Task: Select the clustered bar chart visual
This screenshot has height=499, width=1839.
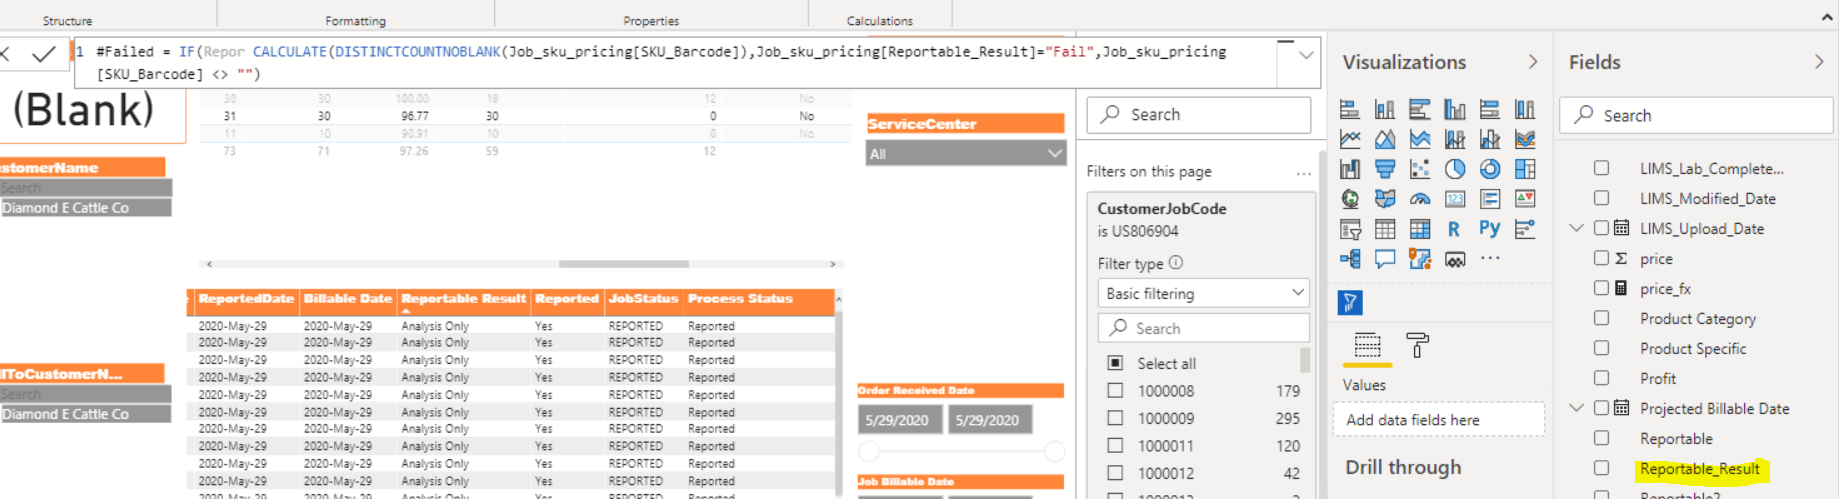Action: [1420, 110]
